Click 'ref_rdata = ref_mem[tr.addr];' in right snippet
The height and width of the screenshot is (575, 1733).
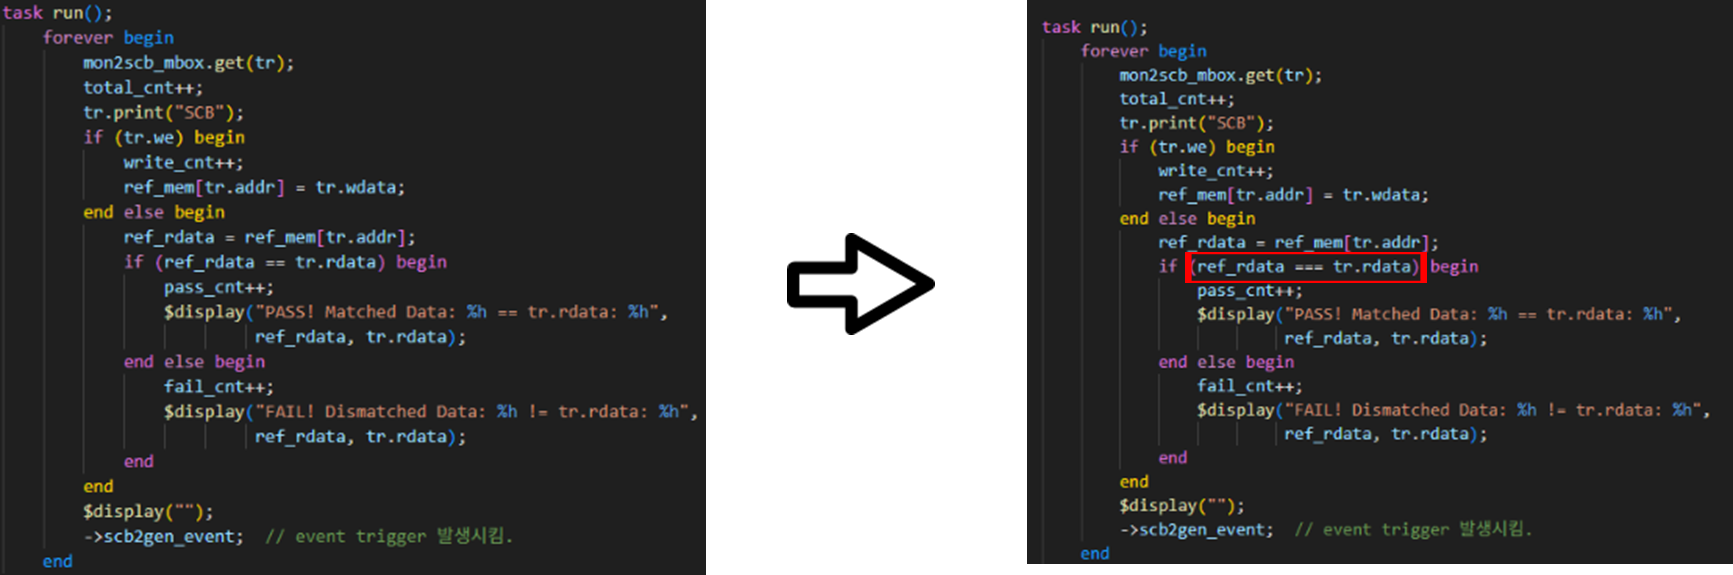[x=1297, y=243]
